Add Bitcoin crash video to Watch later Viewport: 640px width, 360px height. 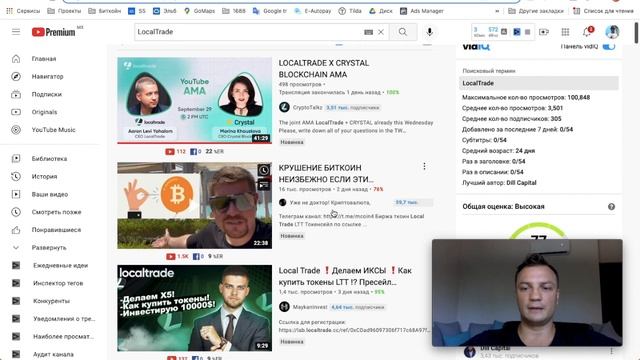pos(264,170)
